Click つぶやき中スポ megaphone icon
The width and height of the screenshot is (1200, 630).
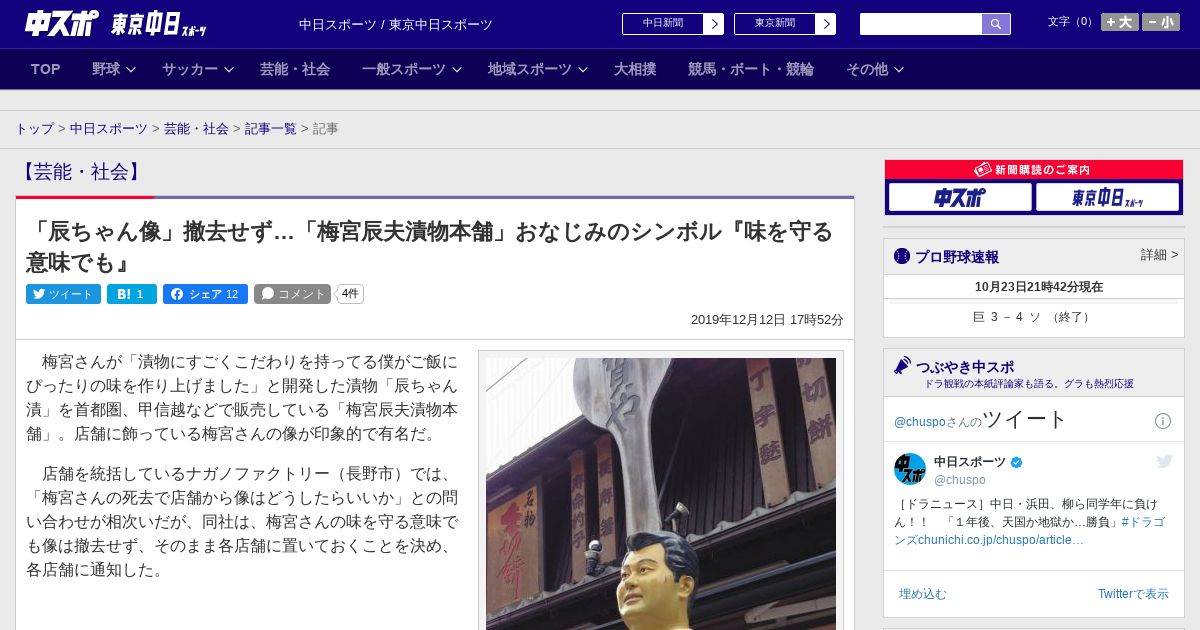pos(902,366)
